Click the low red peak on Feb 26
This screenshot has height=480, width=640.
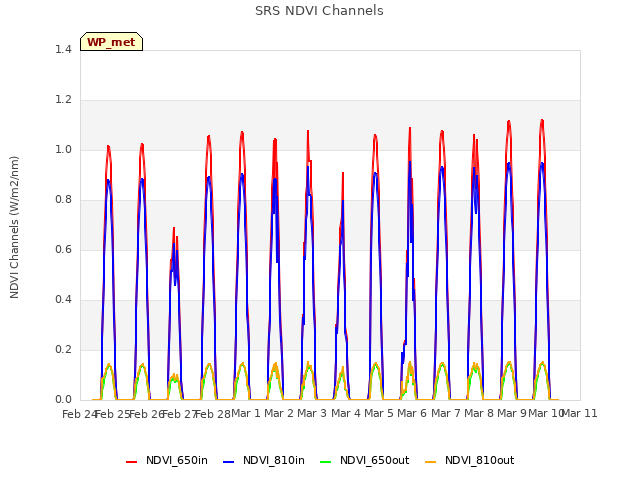click(x=174, y=229)
